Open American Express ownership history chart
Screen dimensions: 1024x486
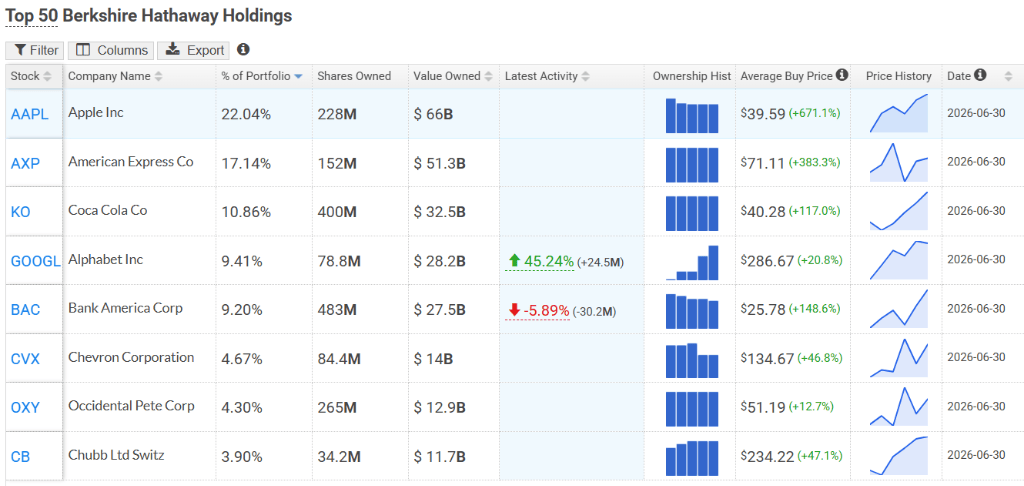tap(692, 165)
